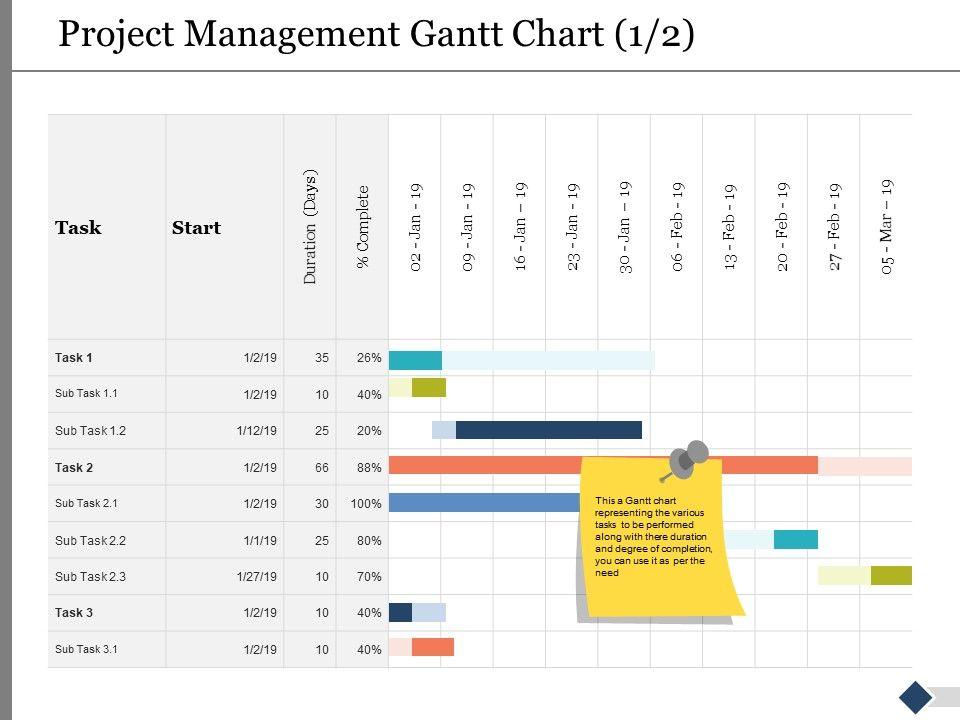Click the 06 - Feb - 19 date header
The height and width of the screenshot is (720, 960).
coord(677,228)
